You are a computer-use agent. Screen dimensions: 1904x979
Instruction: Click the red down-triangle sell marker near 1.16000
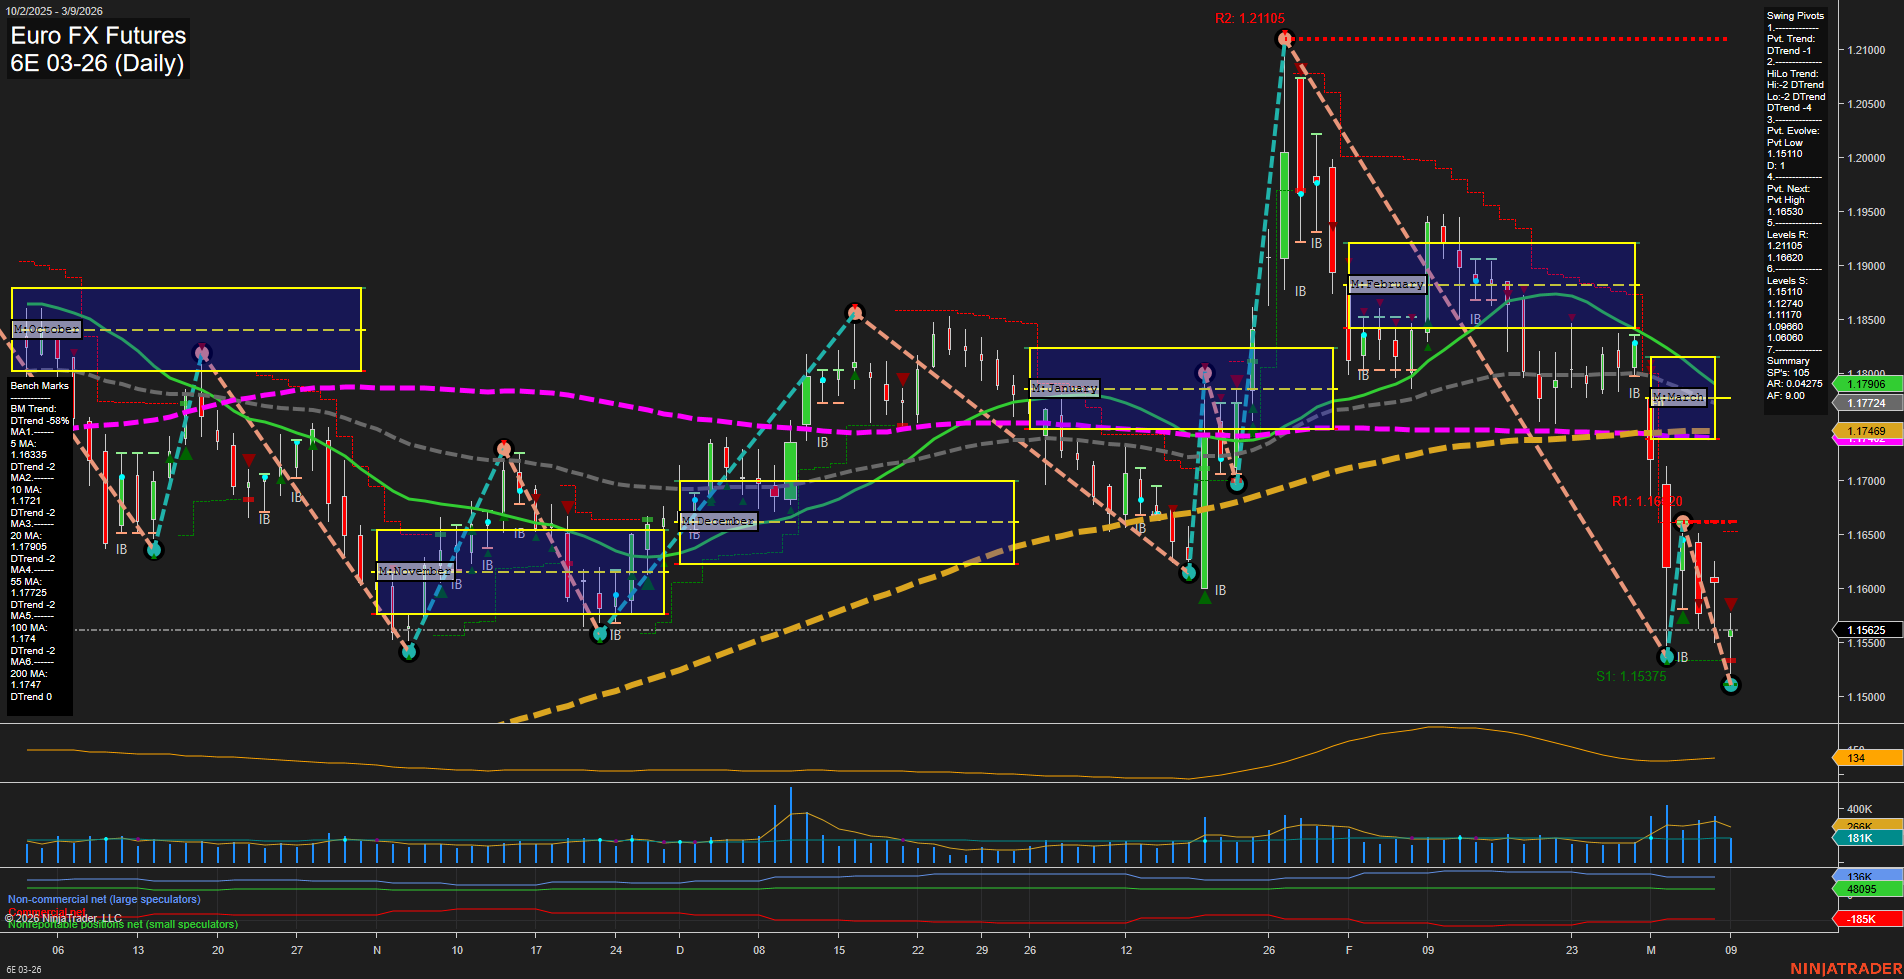point(1731,604)
